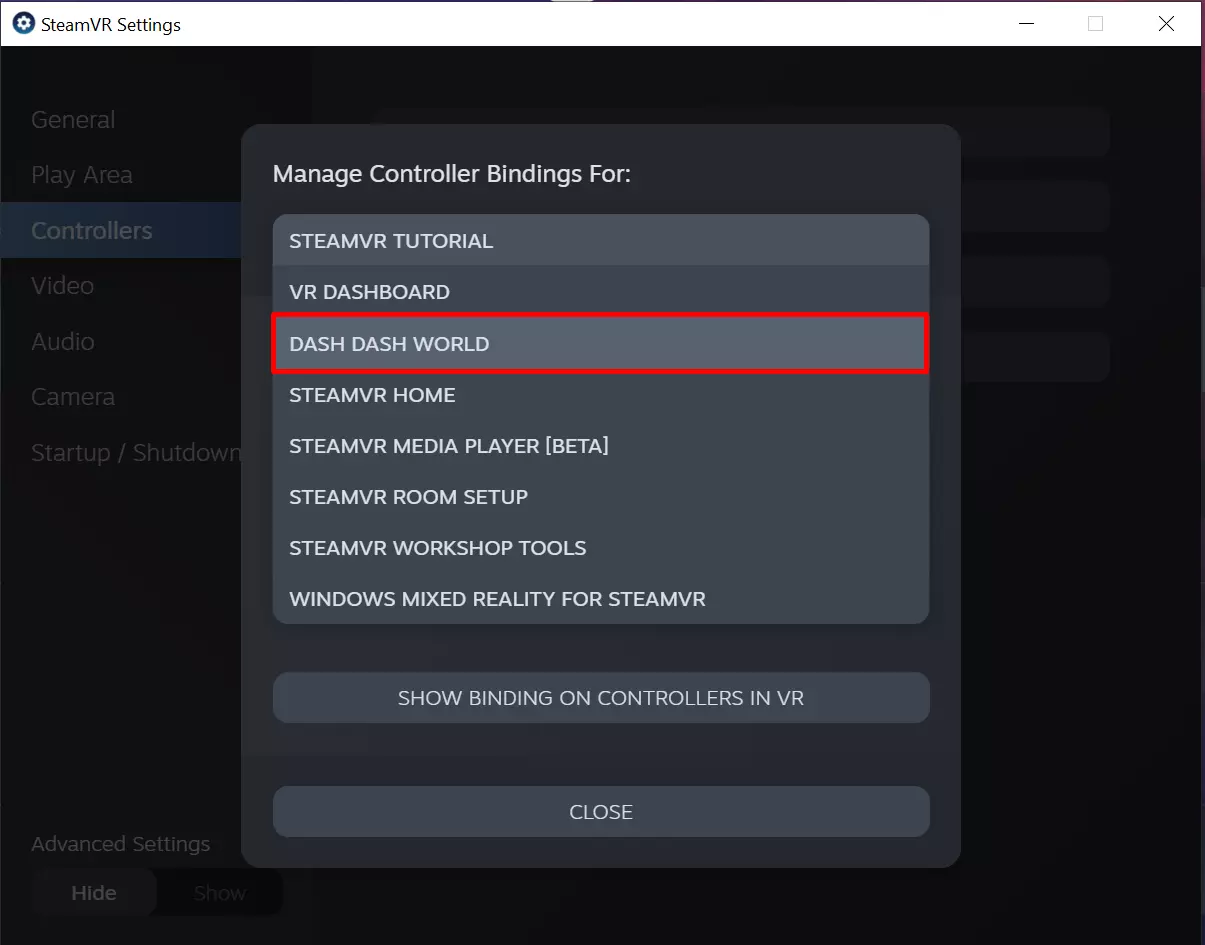Select VR DASHBOARD bindings entry
This screenshot has width=1205, height=945.
click(x=600, y=292)
